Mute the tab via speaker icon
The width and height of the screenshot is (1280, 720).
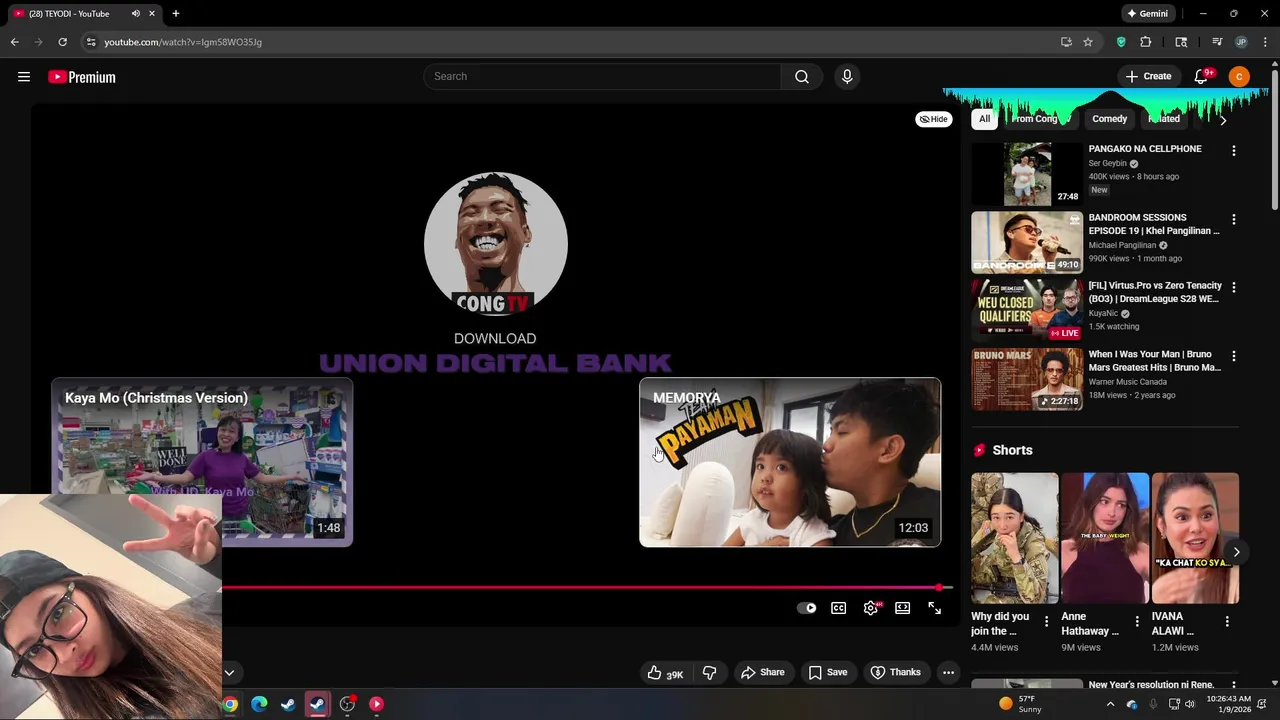click(x=135, y=14)
